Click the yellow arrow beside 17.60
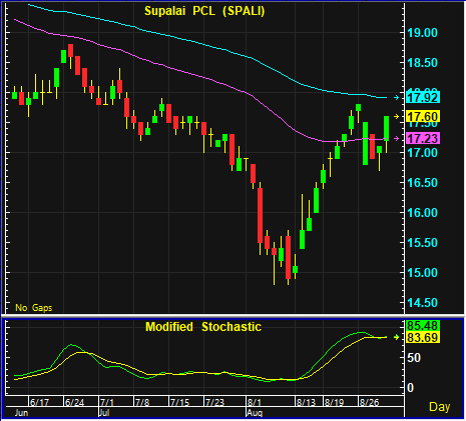 pos(396,116)
